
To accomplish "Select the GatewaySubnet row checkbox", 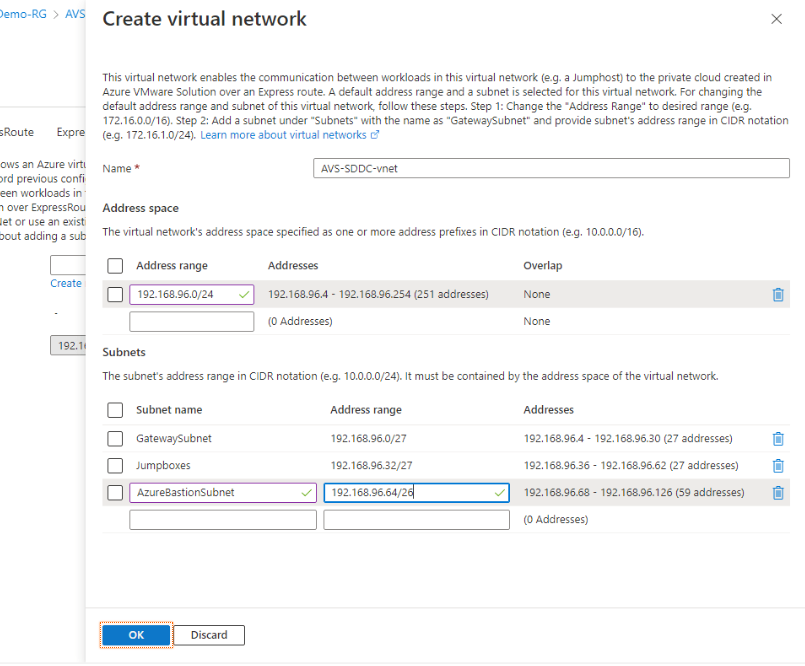I will click(114, 438).
